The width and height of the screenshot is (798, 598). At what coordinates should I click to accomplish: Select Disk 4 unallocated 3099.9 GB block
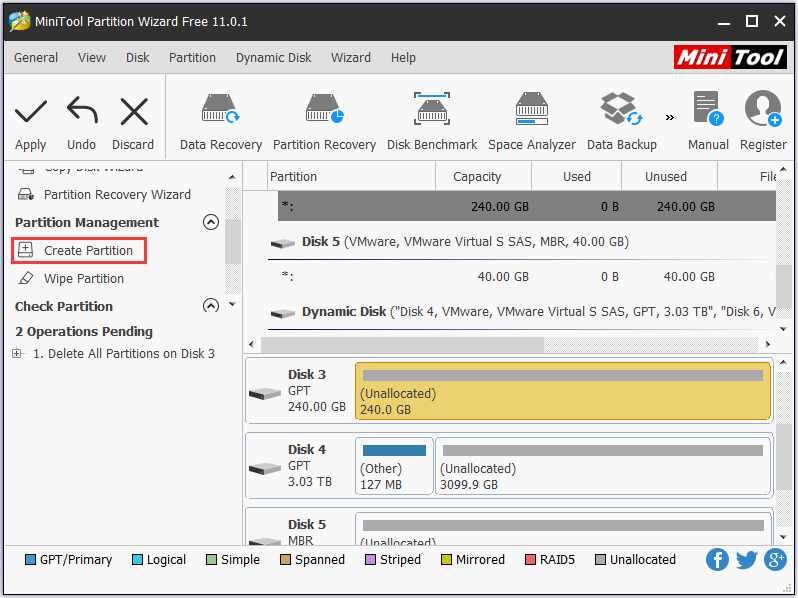603,466
